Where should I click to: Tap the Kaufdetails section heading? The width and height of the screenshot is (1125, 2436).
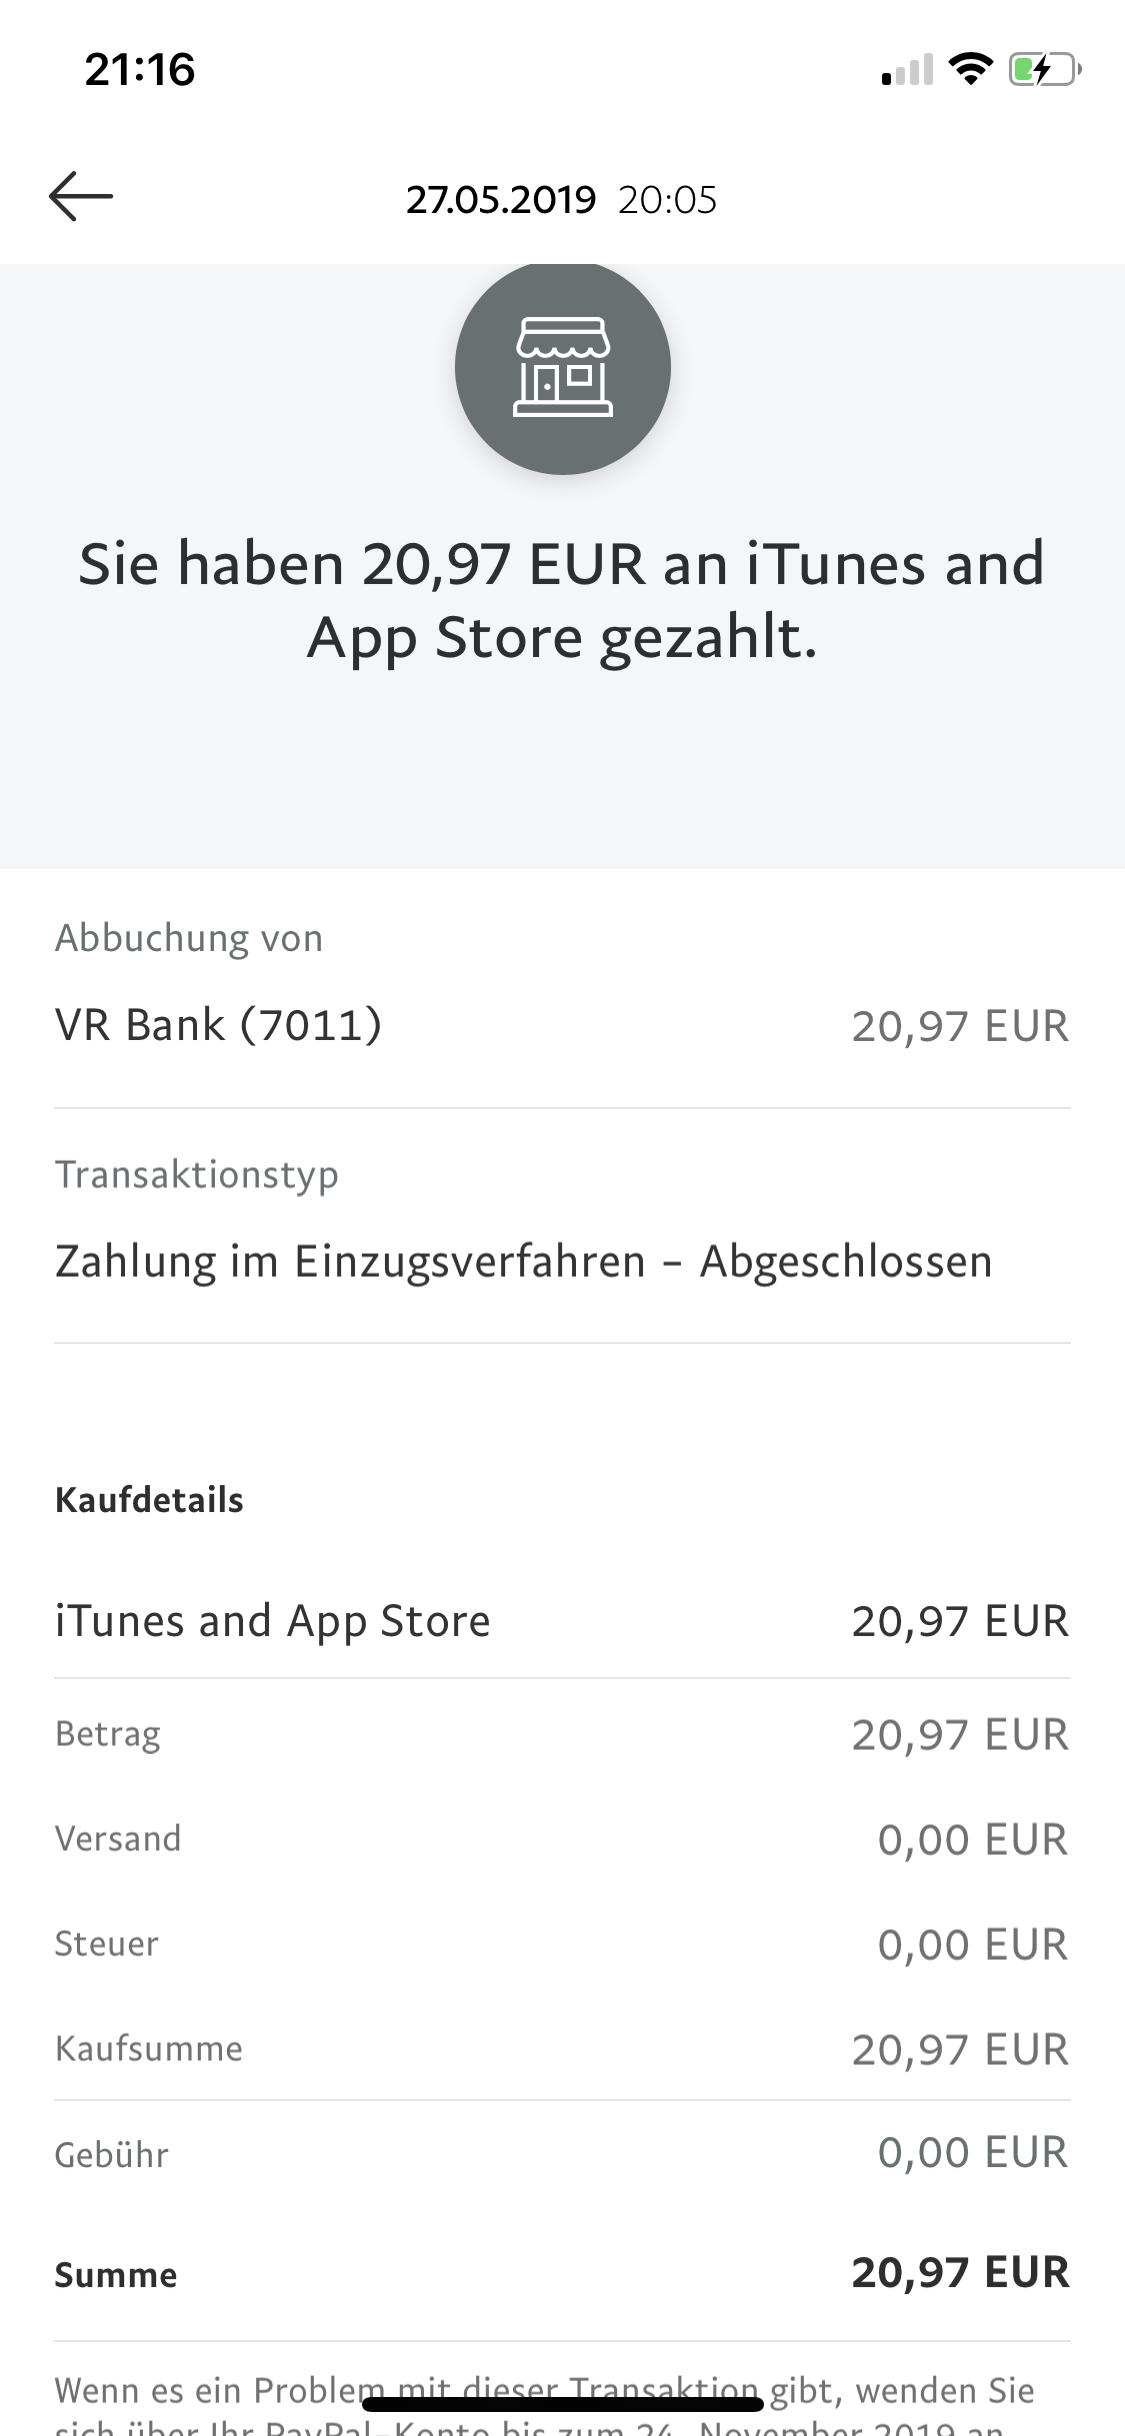[x=149, y=1500]
